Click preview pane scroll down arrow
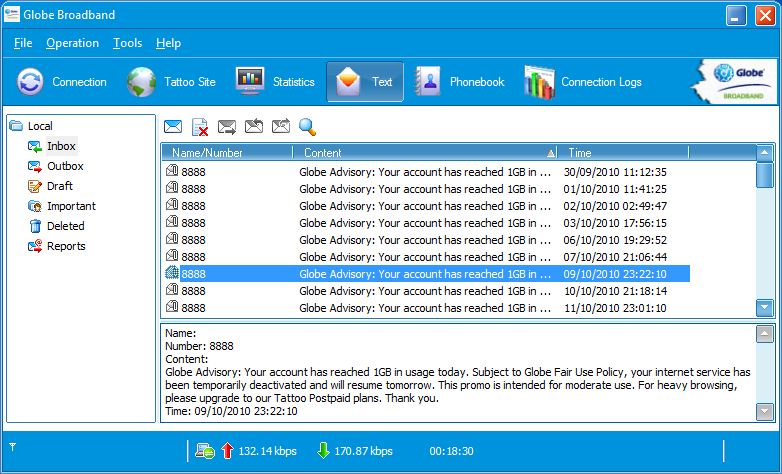Viewport: 782px width, 474px height. [765, 412]
